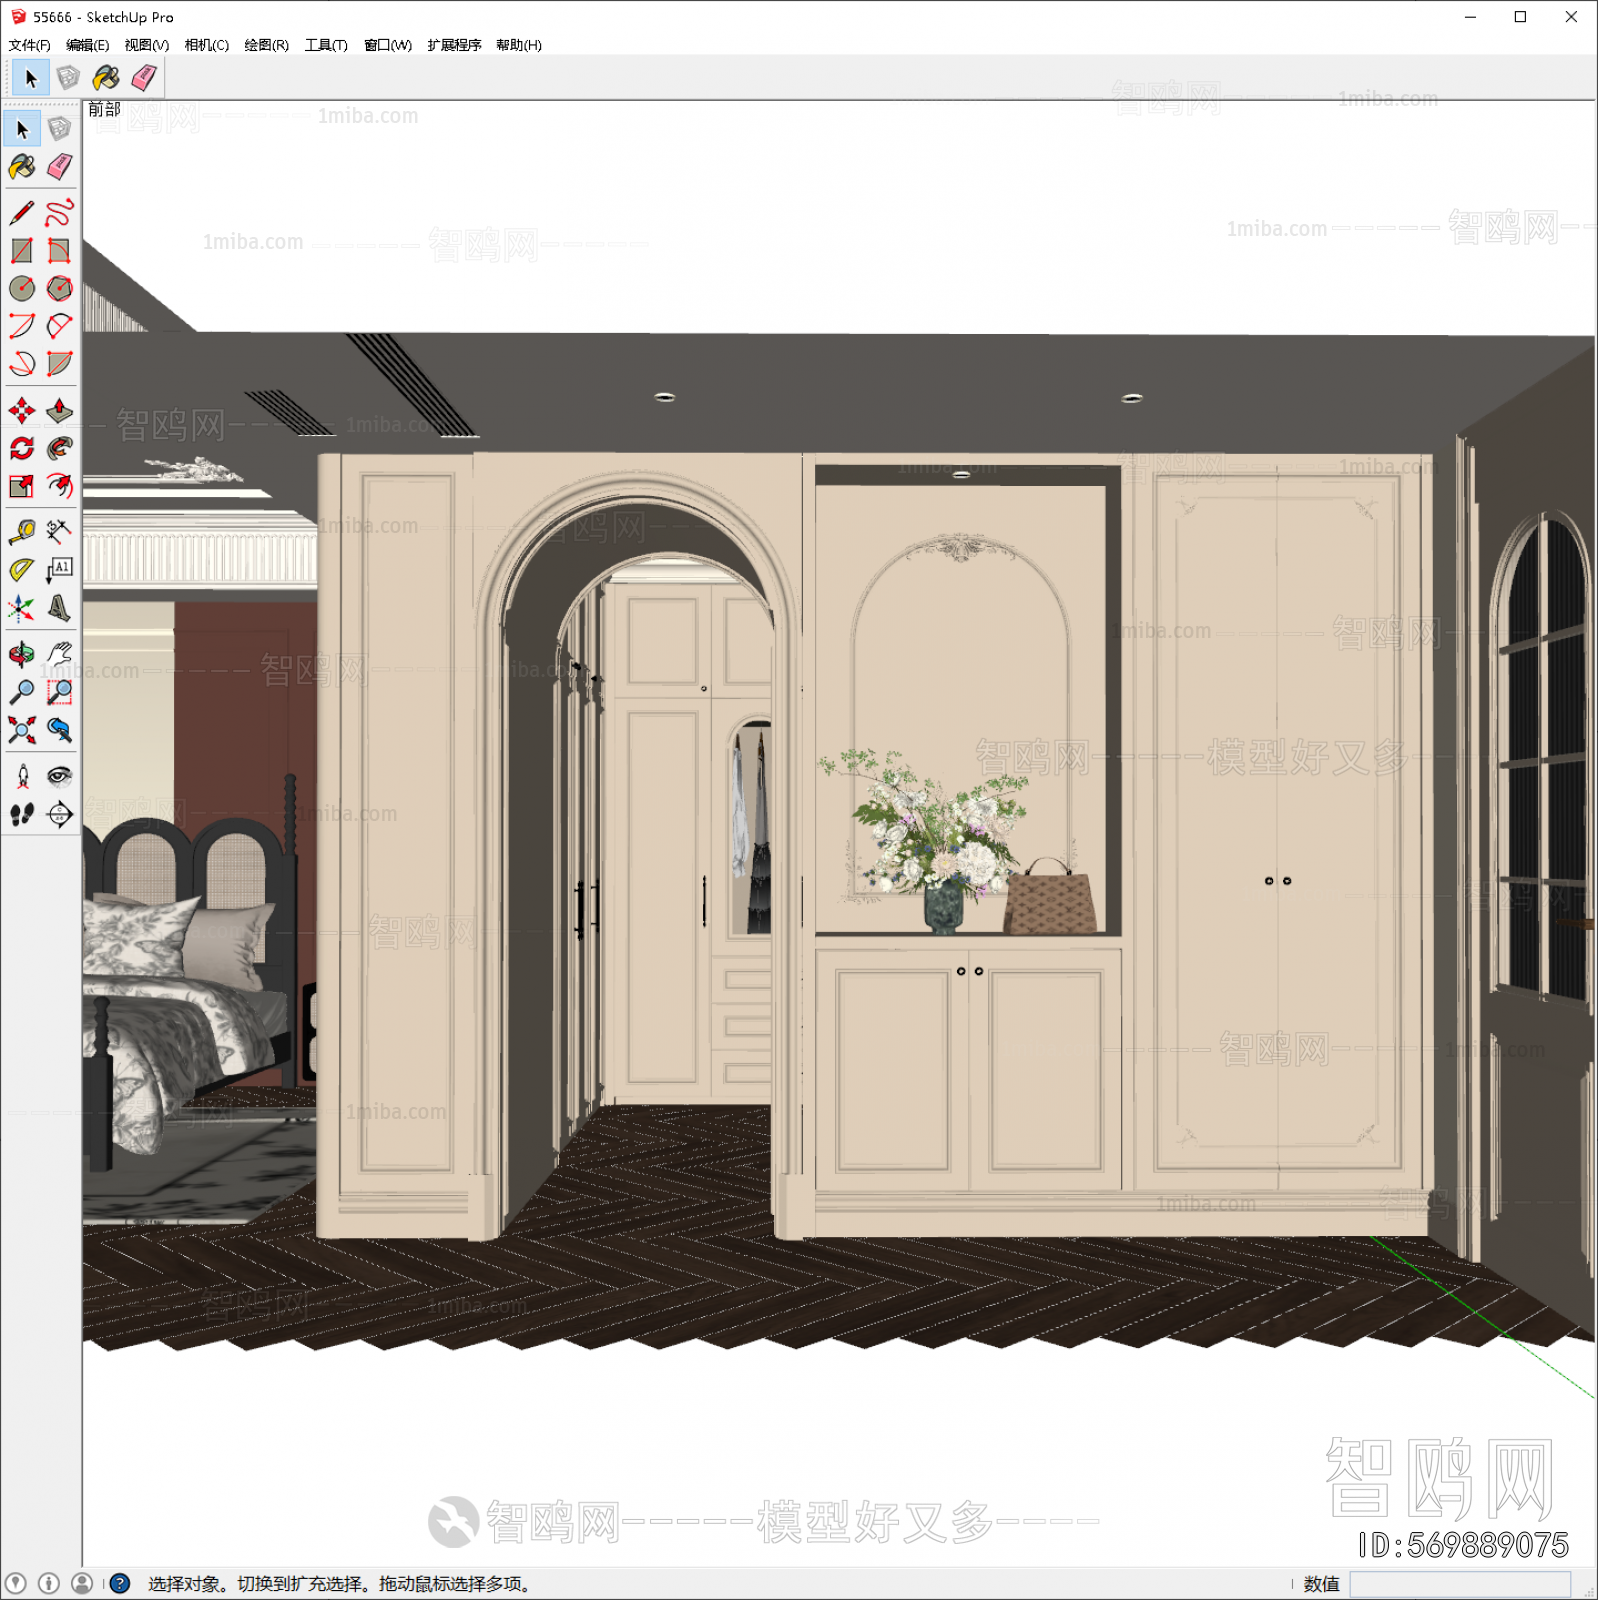The width and height of the screenshot is (1598, 1600).
Task: Click the SketchUp logo in the title bar
Action: (x=18, y=17)
